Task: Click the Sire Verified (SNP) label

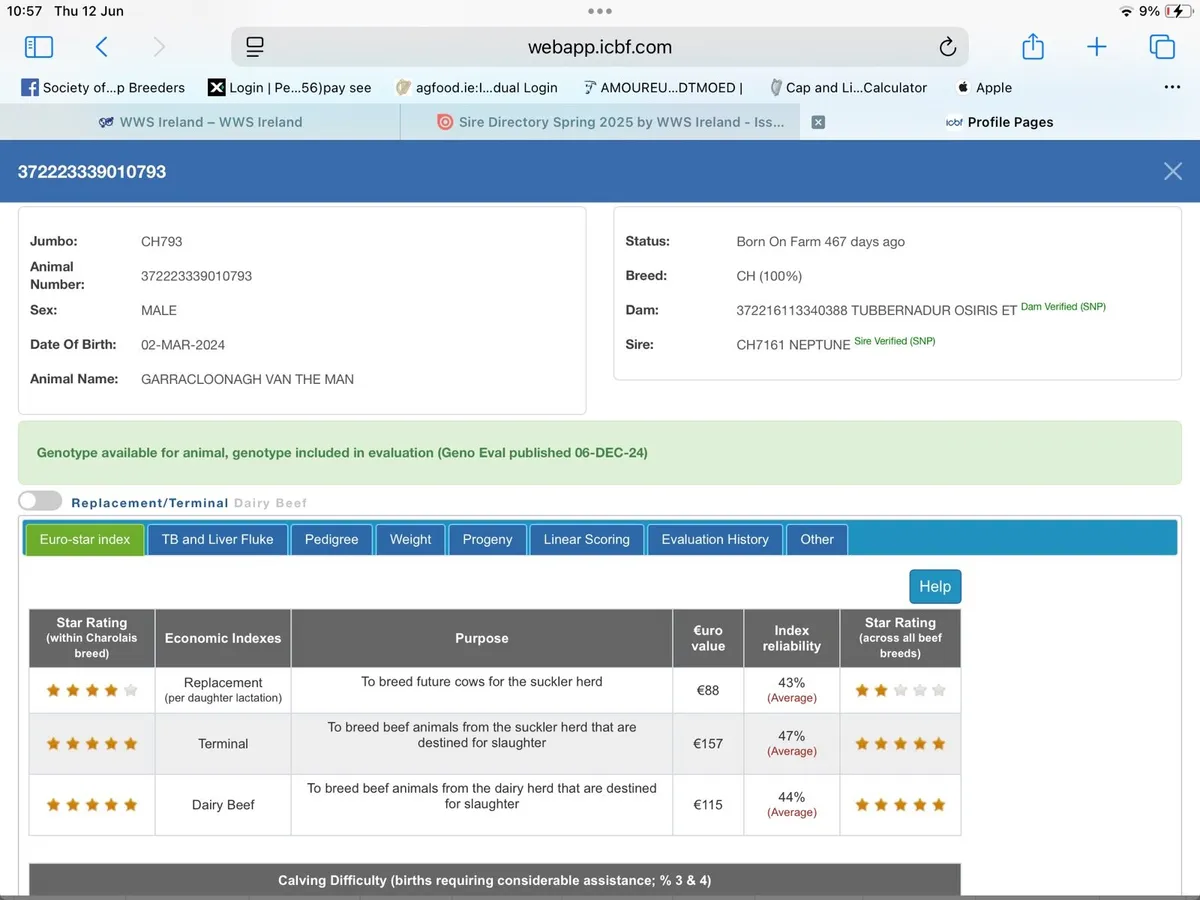Action: coord(894,341)
